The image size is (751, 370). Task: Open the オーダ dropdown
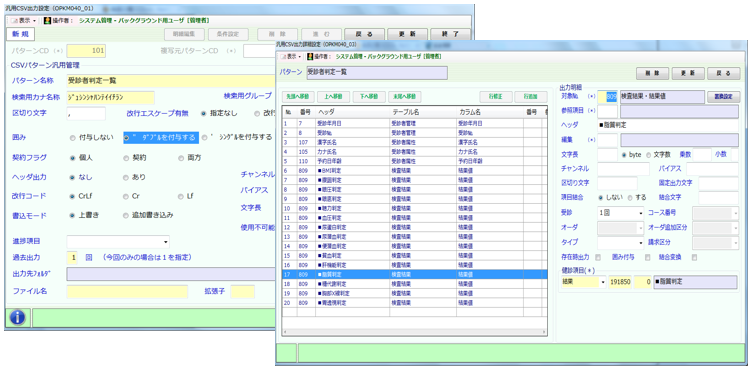[x=621, y=228]
